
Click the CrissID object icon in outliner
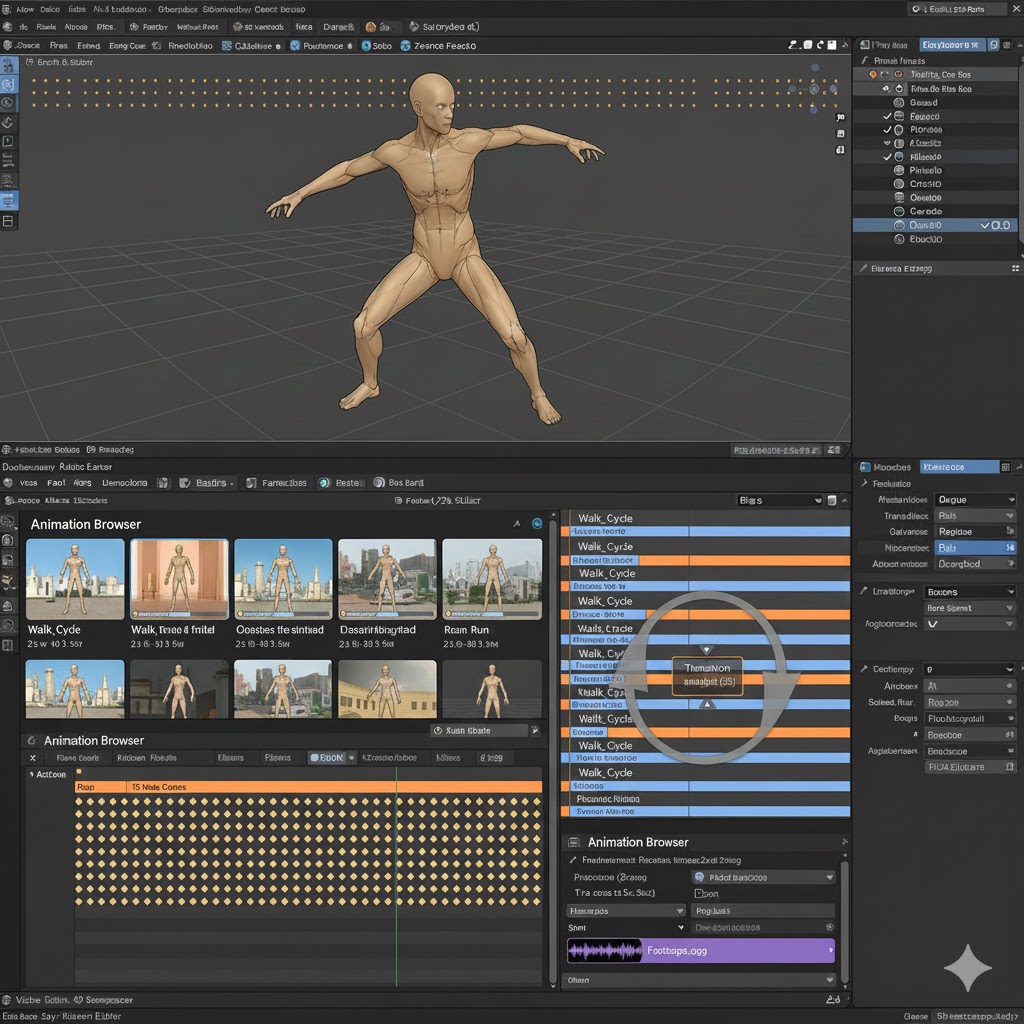point(899,184)
